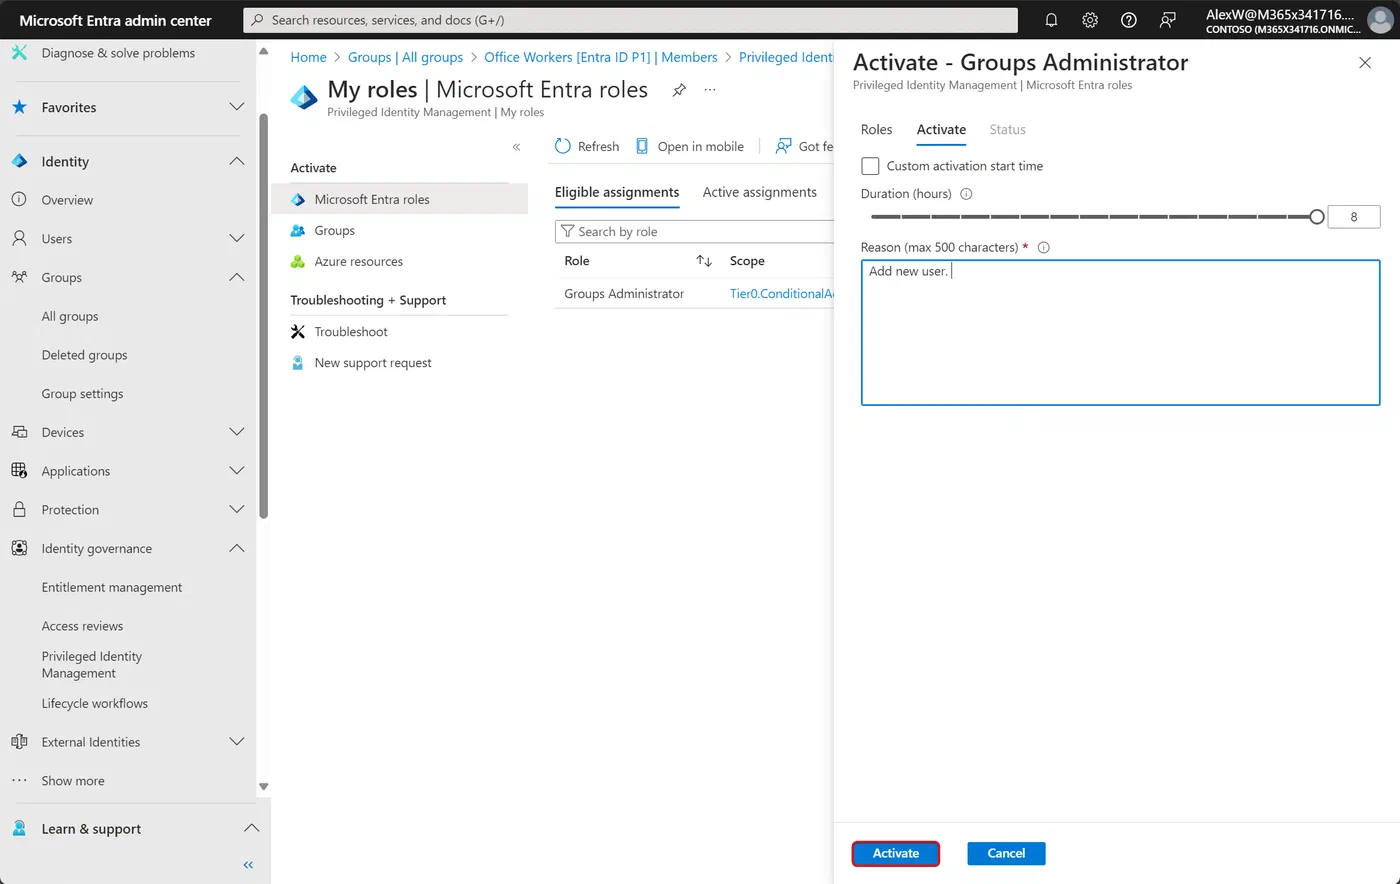Screen dimensions: 1400x884
Task: Expand the Protection nav section
Action: [x=237, y=510]
